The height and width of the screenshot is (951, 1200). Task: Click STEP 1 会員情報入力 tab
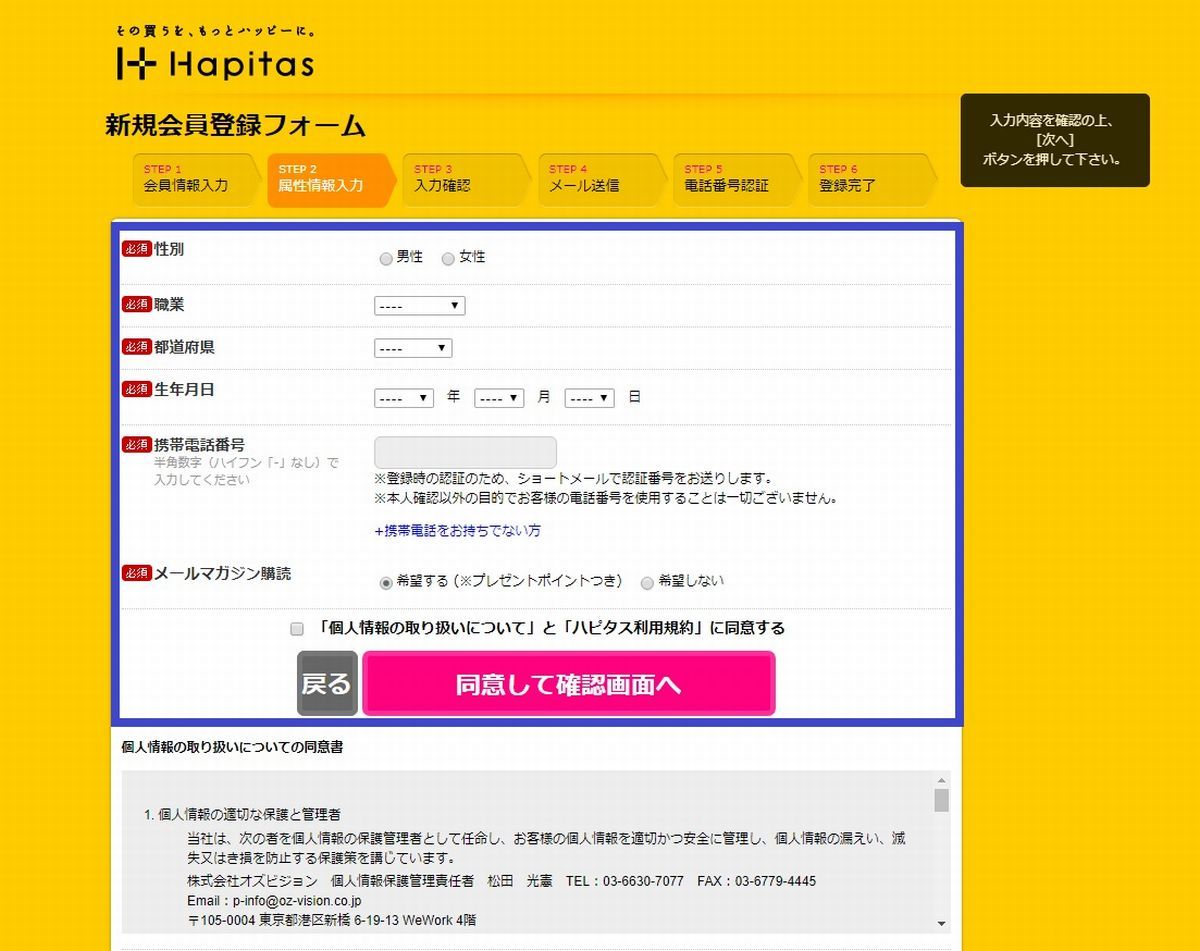(197, 179)
